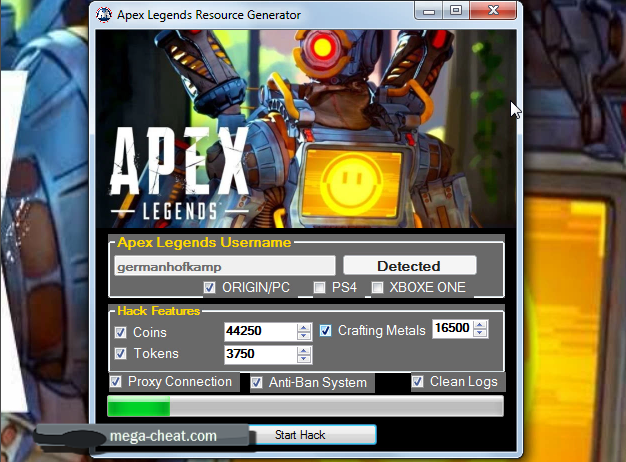Close the Resource Generator window
Viewport: 626px width, 462px height.
tap(493, 11)
